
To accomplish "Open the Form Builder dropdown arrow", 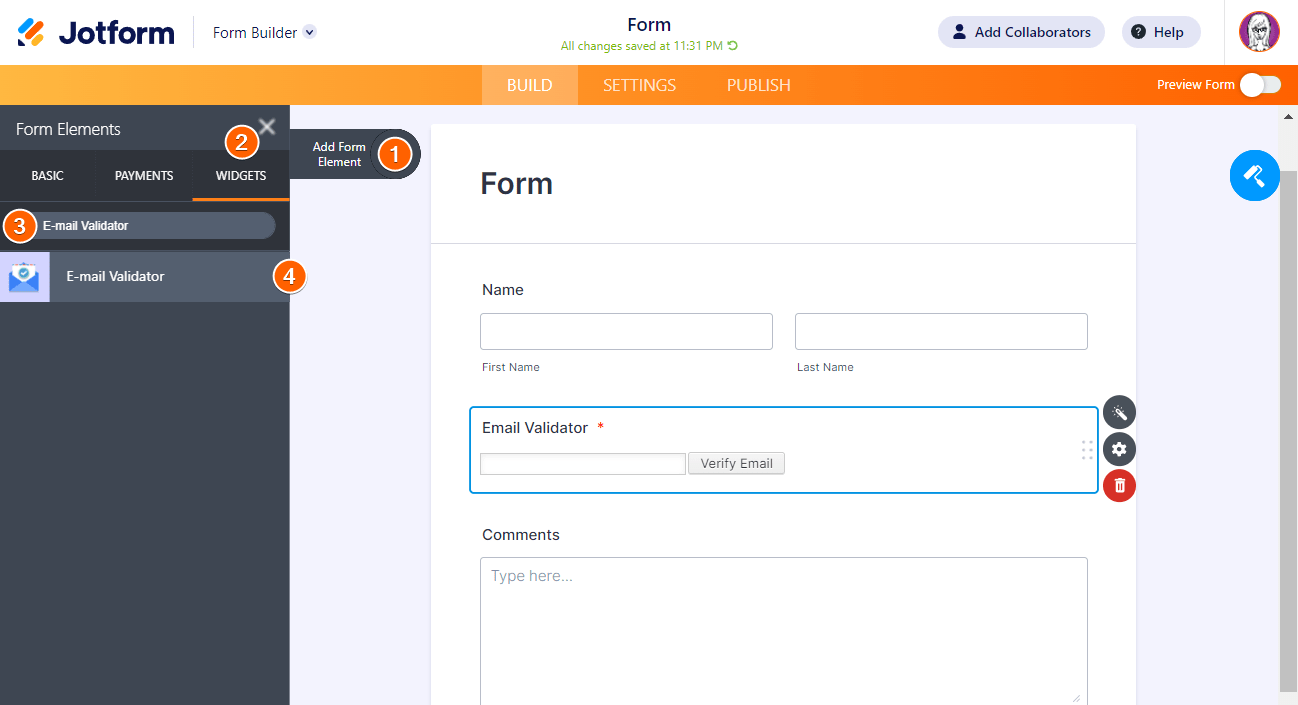I will [310, 32].
